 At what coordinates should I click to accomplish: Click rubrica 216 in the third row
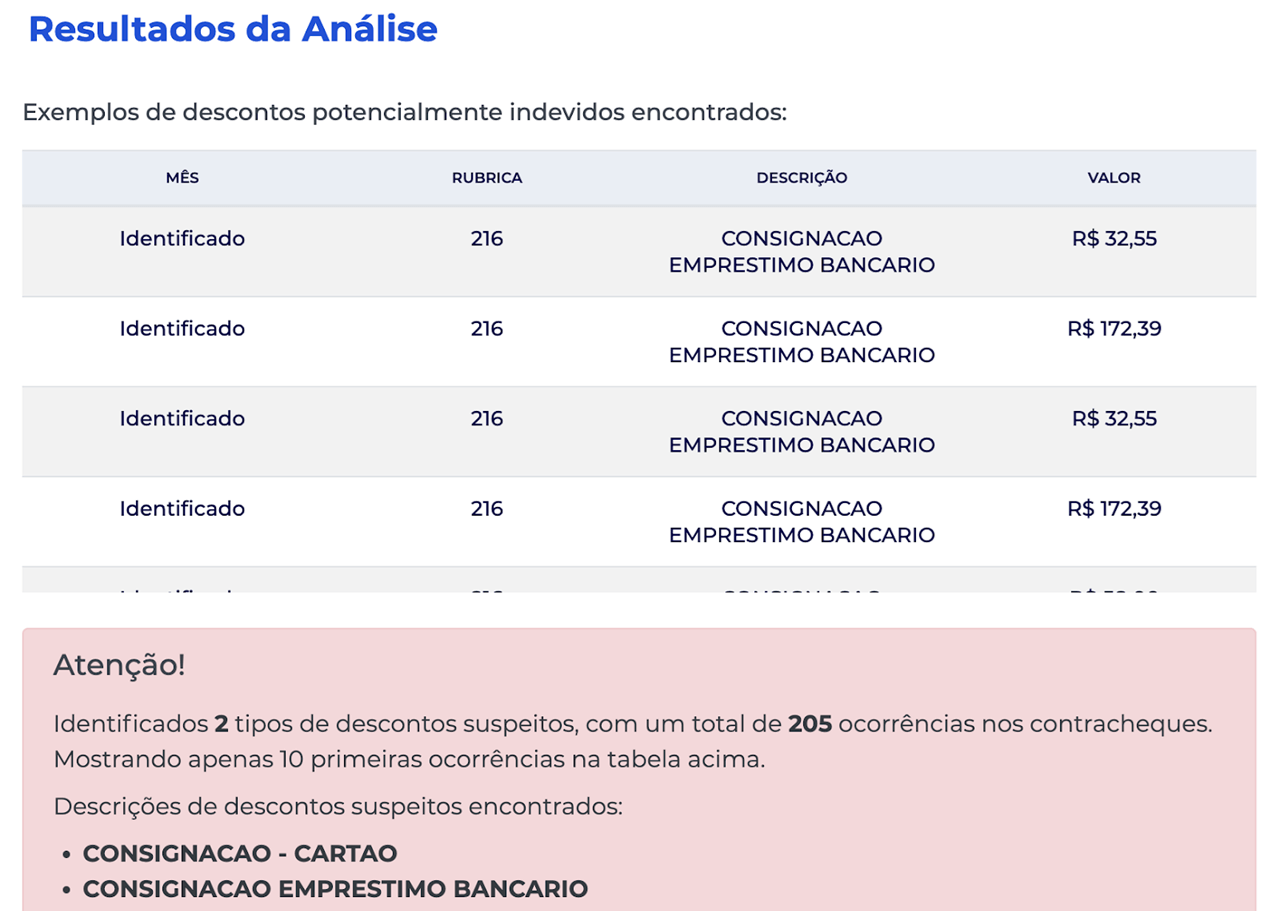487,418
